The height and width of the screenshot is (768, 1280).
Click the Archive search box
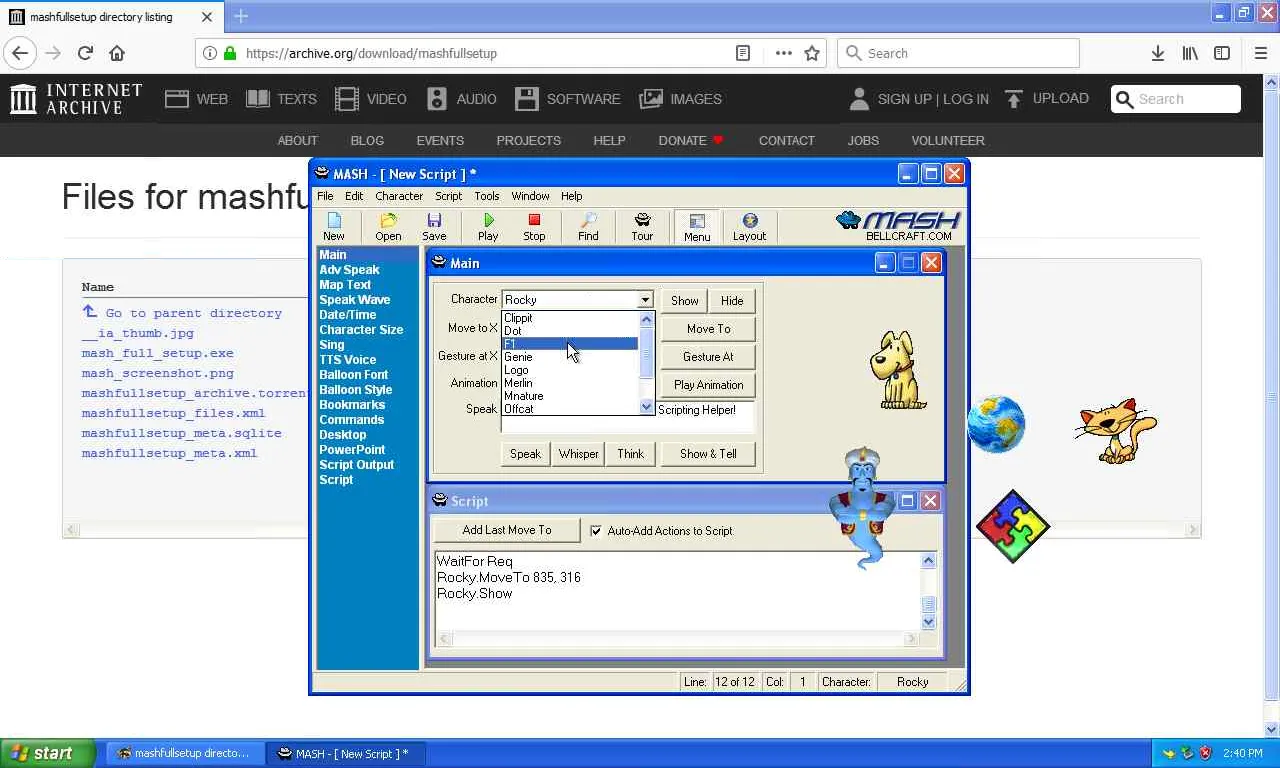click(x=1176, y=99)
